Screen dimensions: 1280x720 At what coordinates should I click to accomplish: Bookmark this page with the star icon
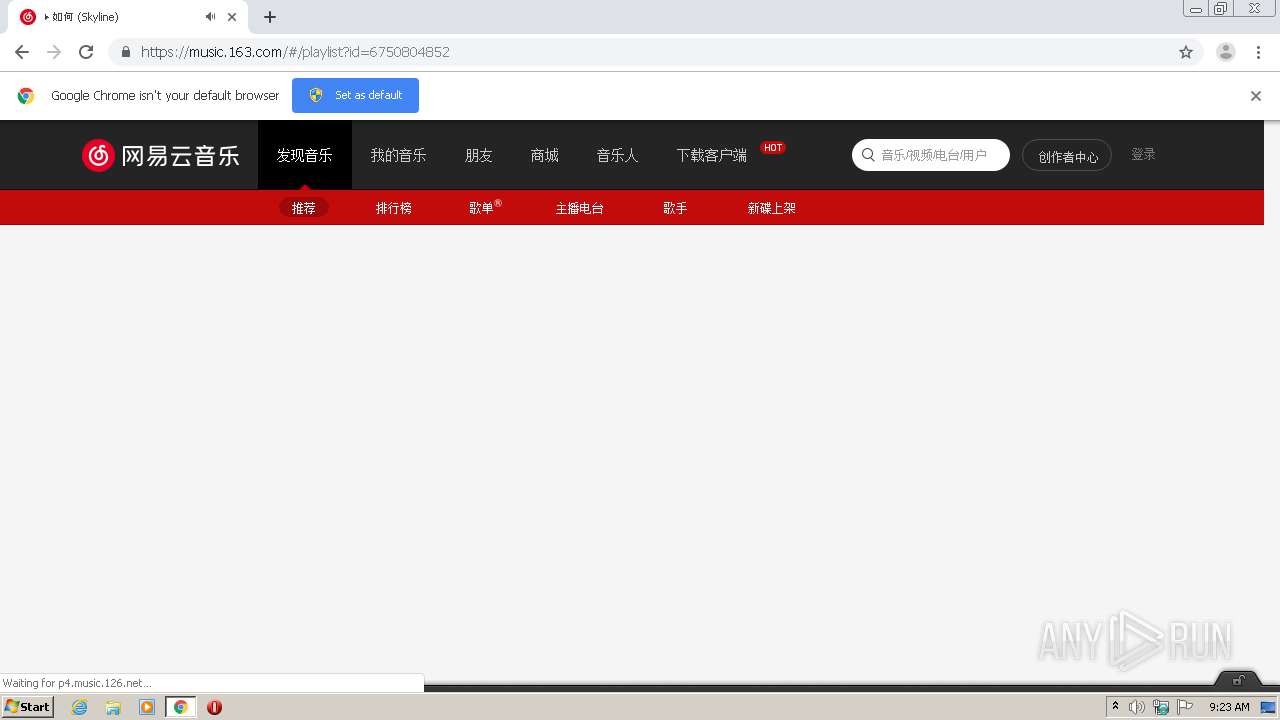point(1186,52)
